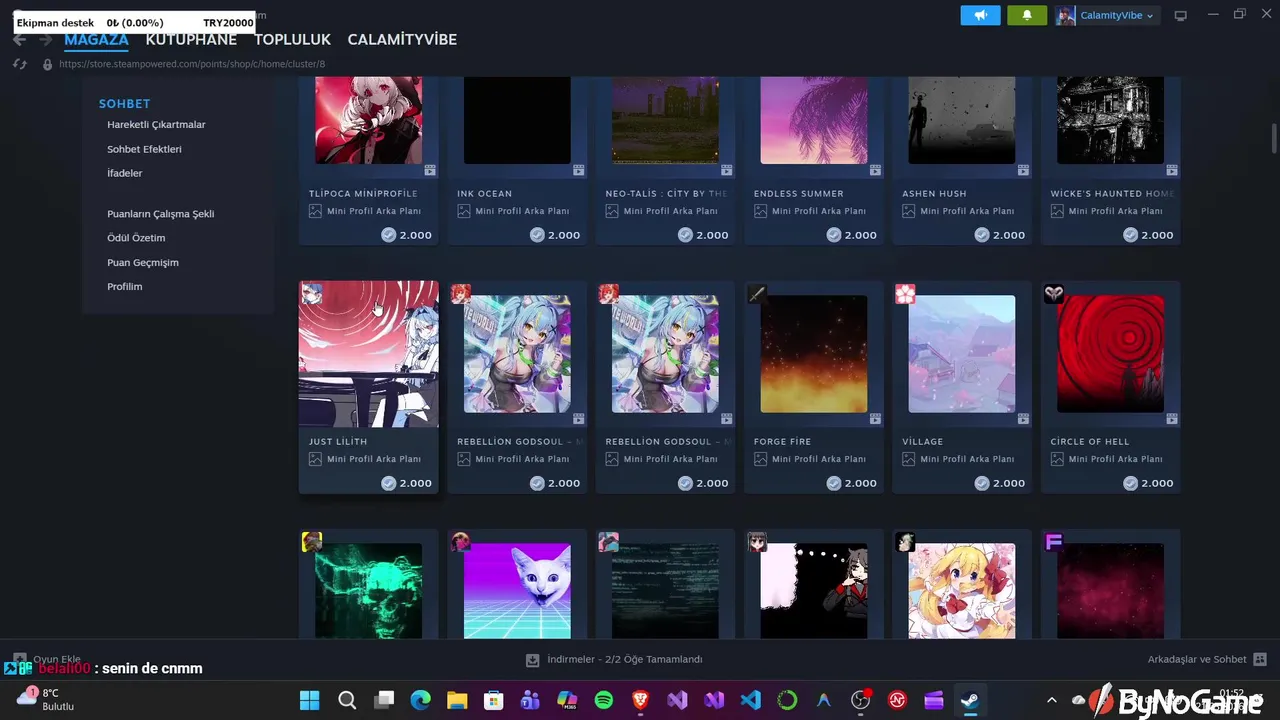Select Hareketli Çıkartmalar in the sidebar
The width and height of the screenshot is (1280, 720).
tap(156, 125)
